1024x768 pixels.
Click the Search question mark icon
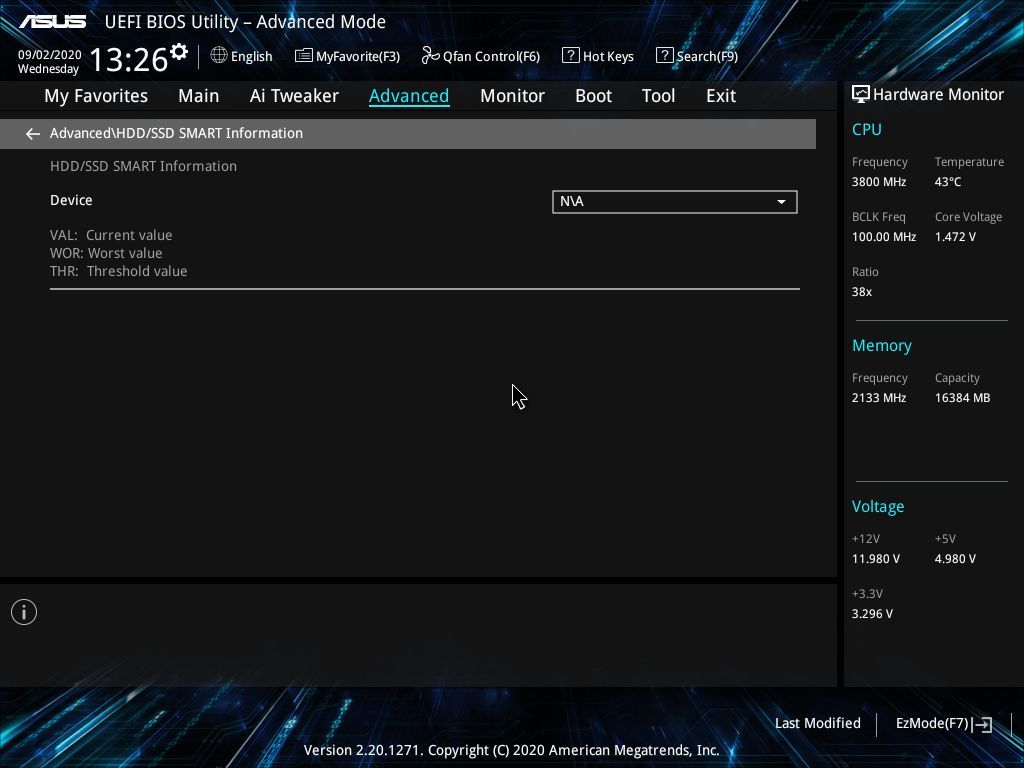pos(664,56)
